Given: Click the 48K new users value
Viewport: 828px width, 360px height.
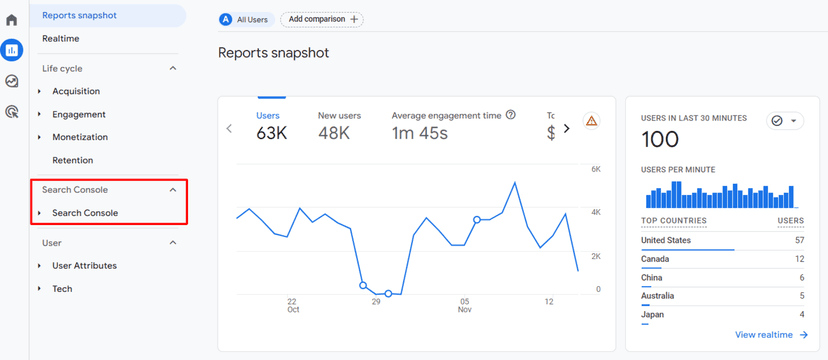Looking at the screenshot, I should (x=334, y=134).
